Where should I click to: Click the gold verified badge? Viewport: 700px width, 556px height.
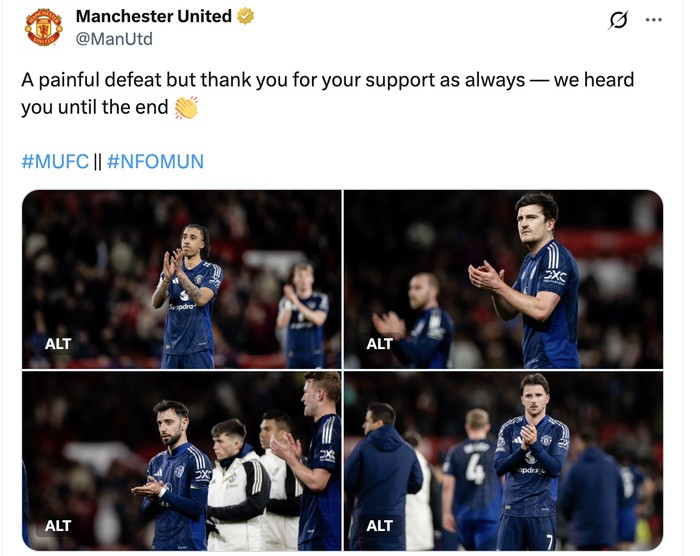(246, 16)
